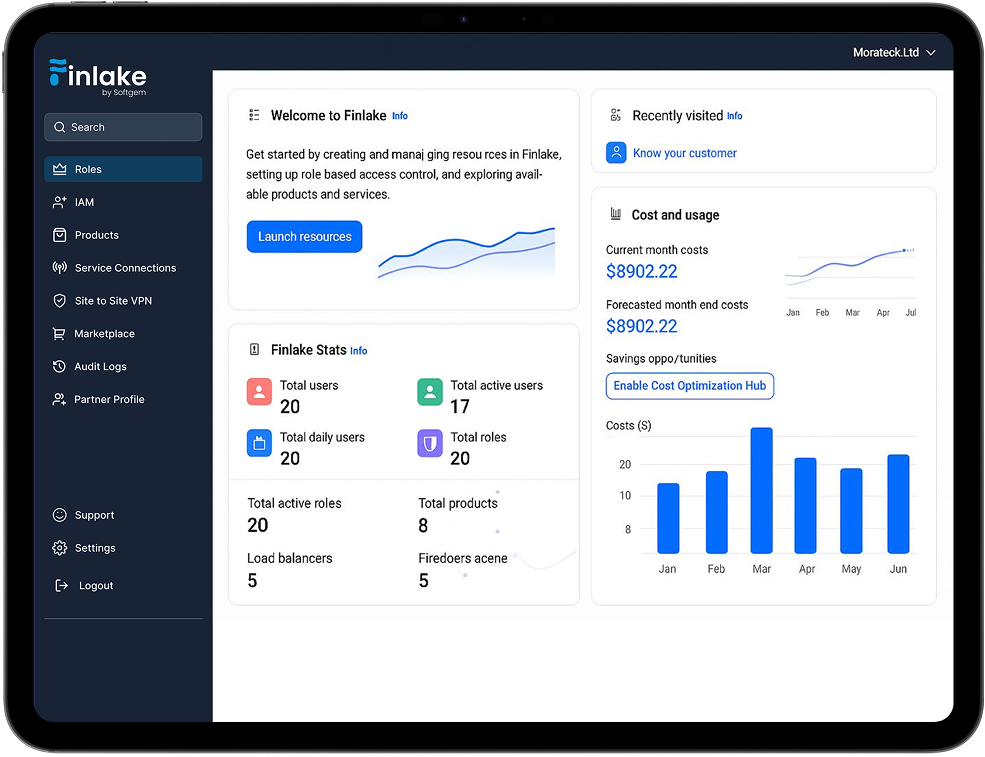Screen dimensions: 985x757
Task: Go to Service Connections page
Action: [123, 268]
